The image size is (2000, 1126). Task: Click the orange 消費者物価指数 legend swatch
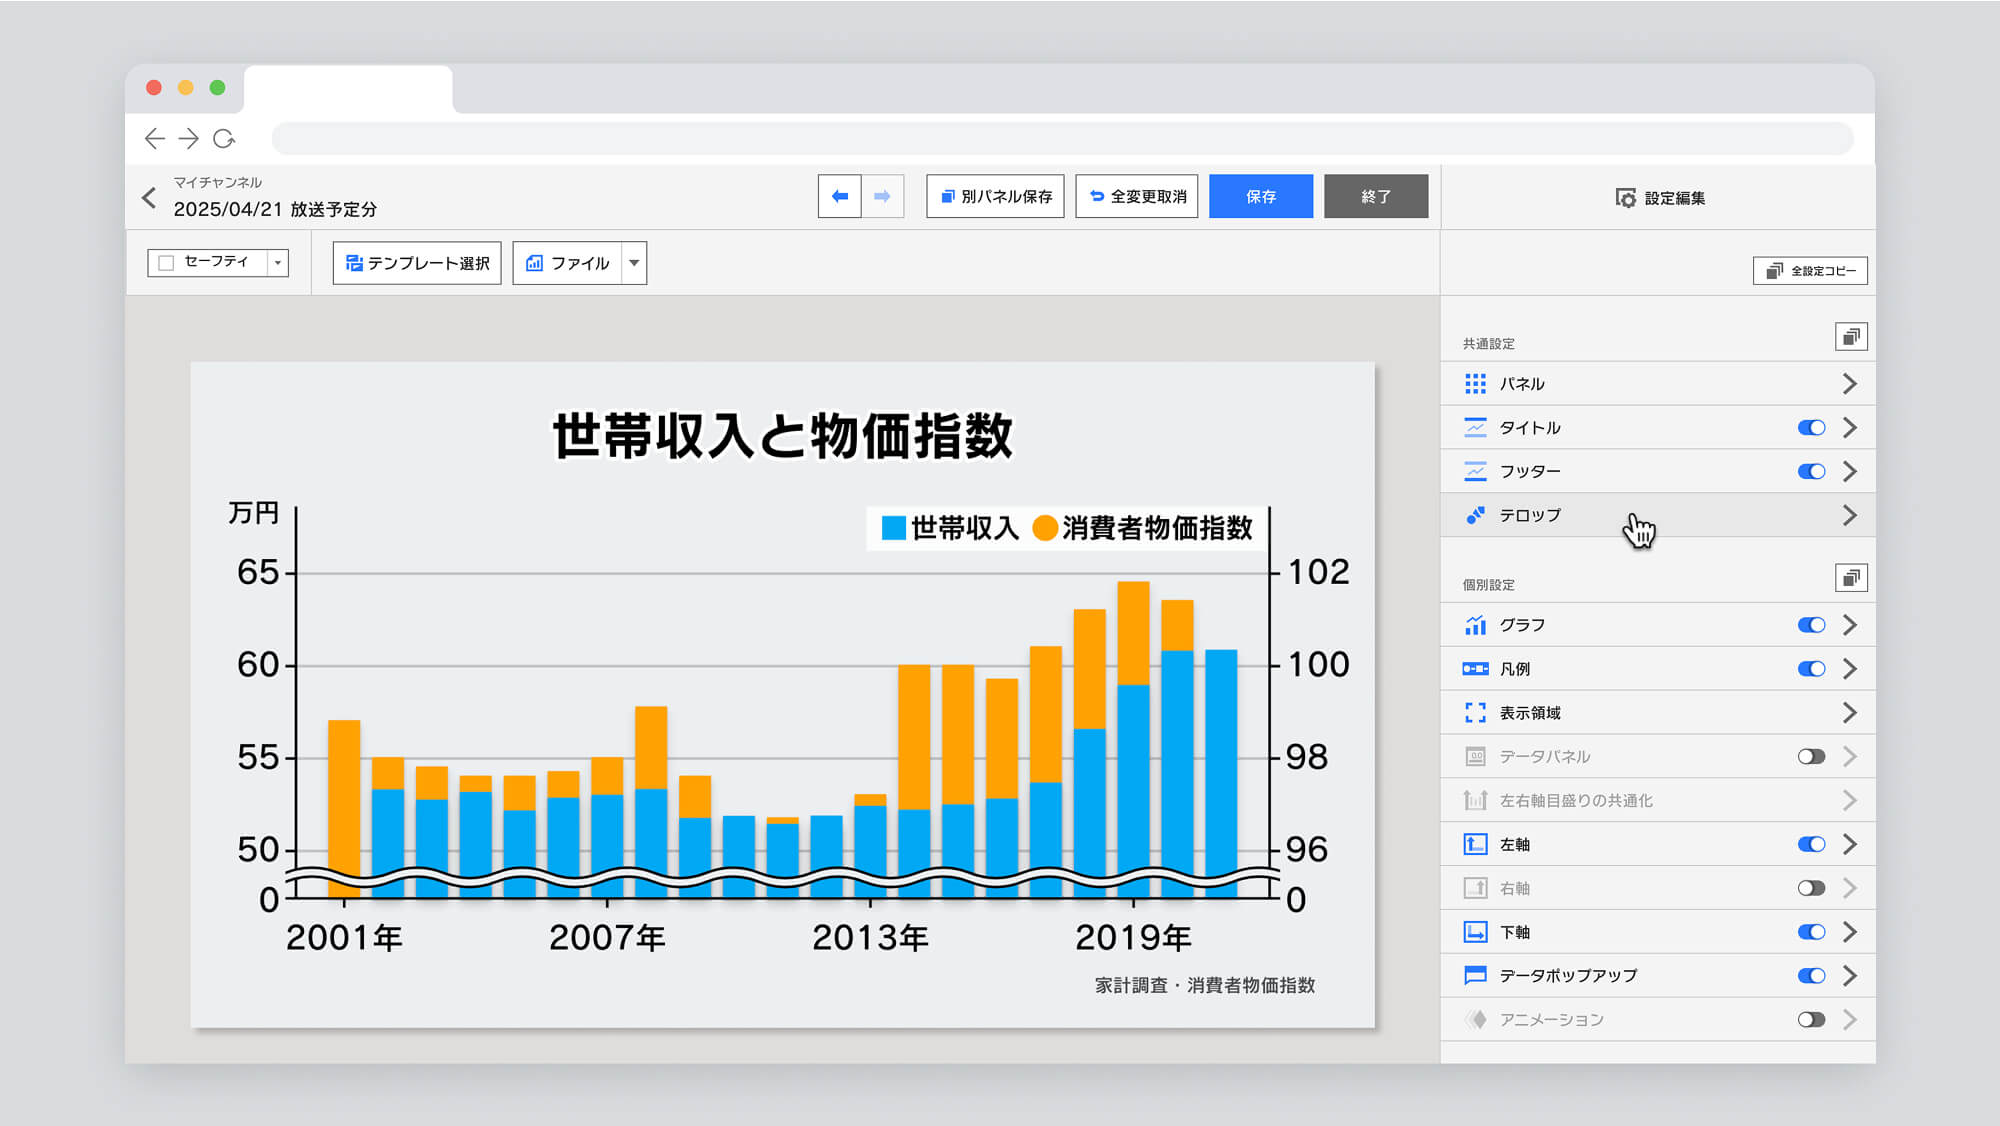1045,528
